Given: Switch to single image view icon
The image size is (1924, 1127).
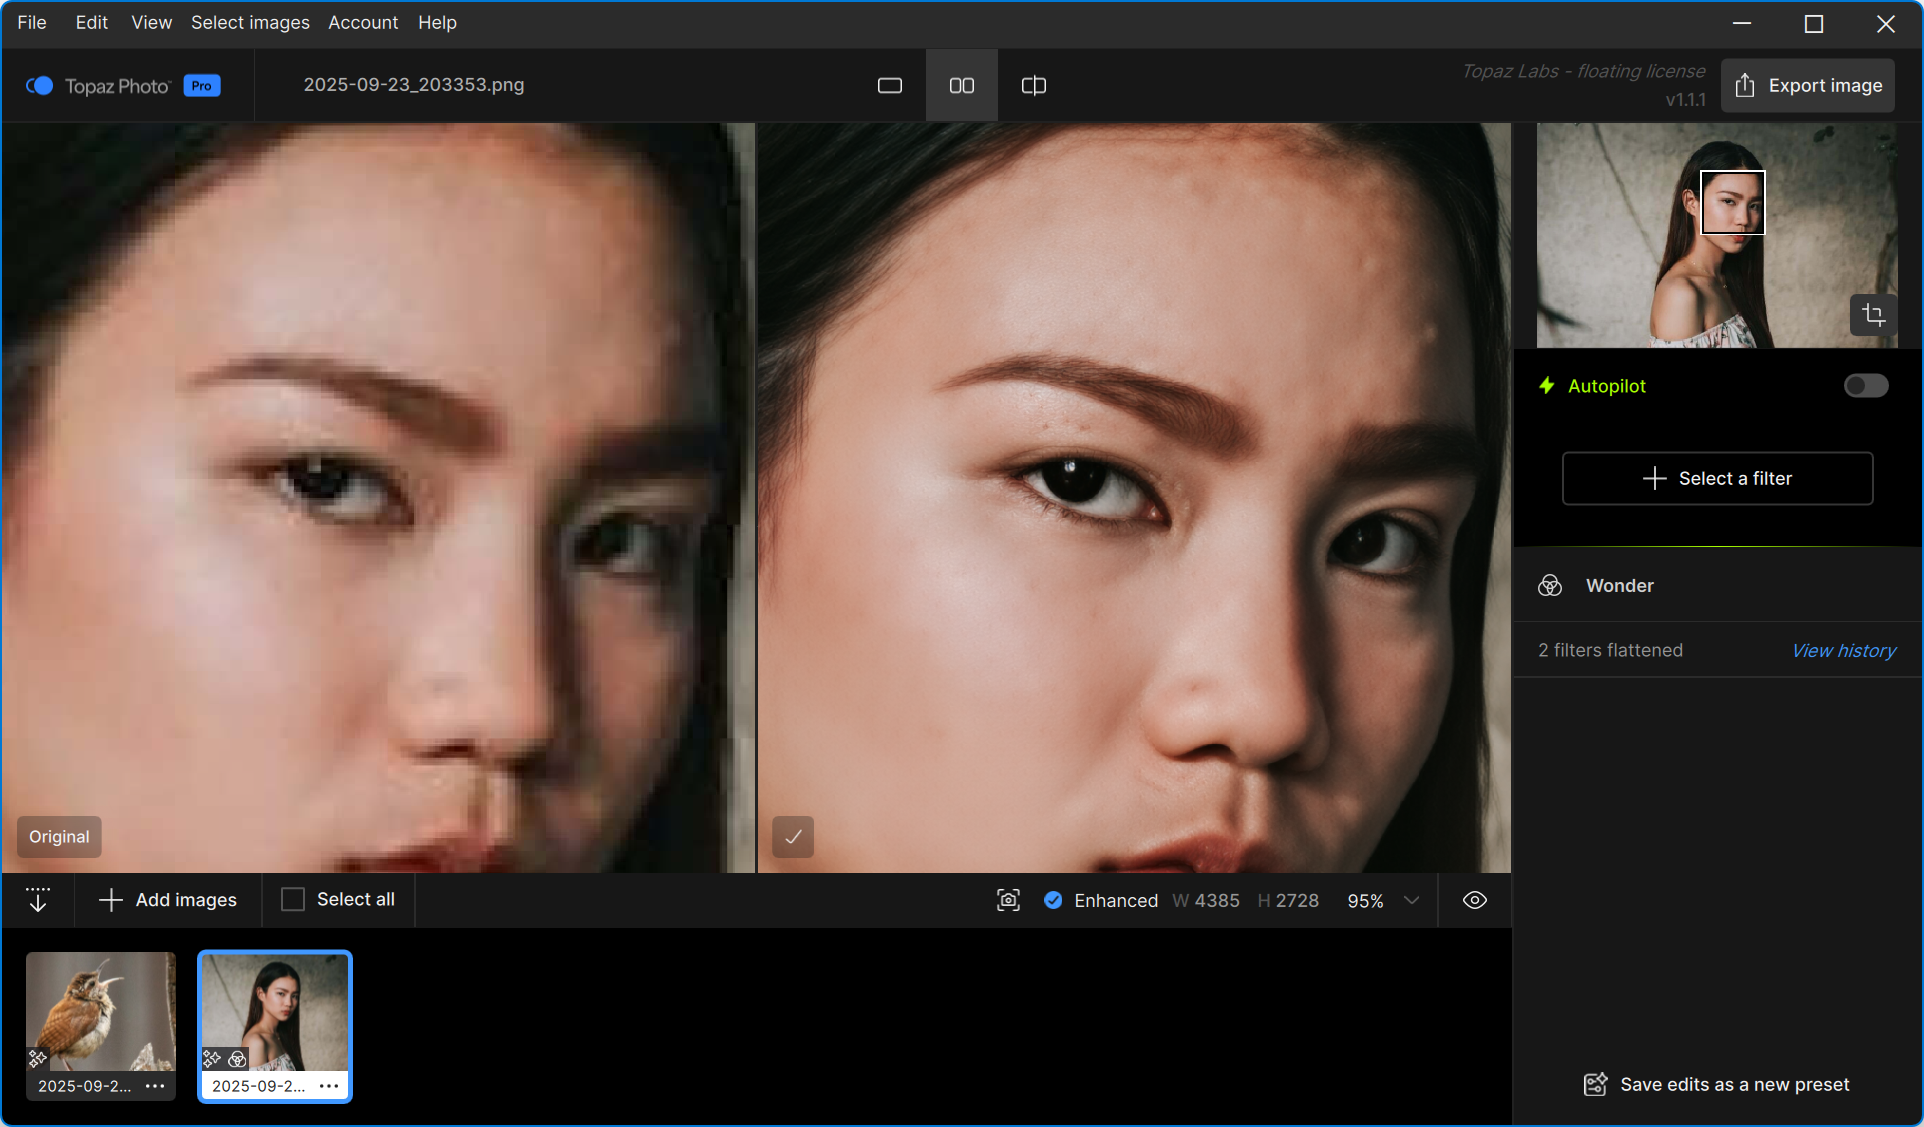Looking at the screenshot, I should pyautogui.click(x=889, y=86).
